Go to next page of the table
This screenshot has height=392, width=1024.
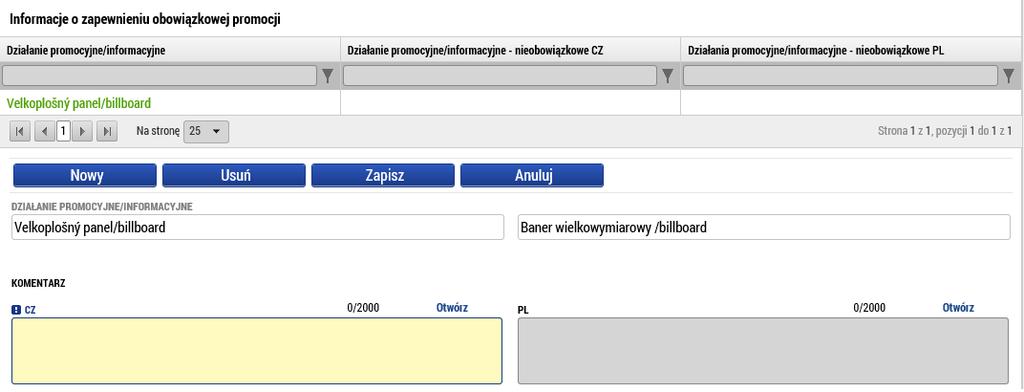click(82, 131)
